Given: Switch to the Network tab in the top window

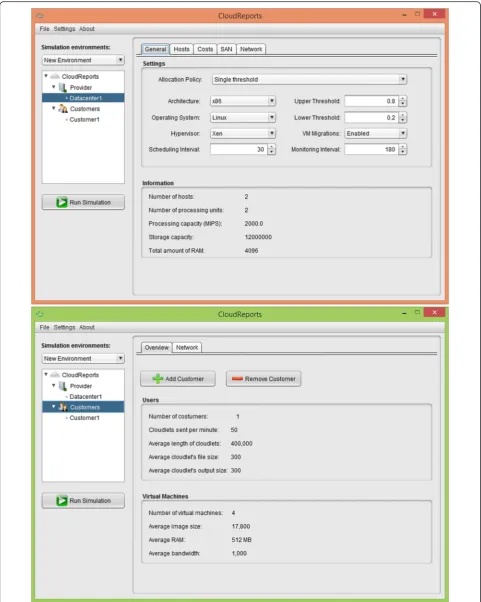Looking at the screenshot, I should coord(251,49).
